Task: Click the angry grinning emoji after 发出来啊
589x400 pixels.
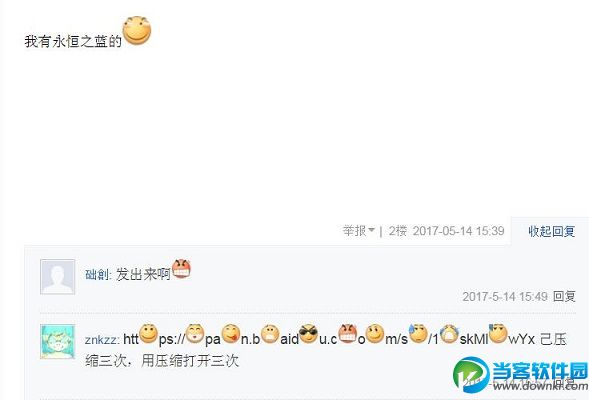Action: click(181, 269)
